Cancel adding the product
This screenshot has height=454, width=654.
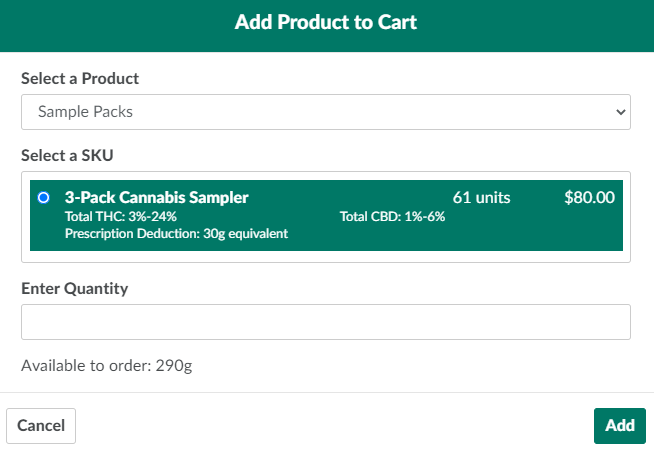tap(41, 425)
